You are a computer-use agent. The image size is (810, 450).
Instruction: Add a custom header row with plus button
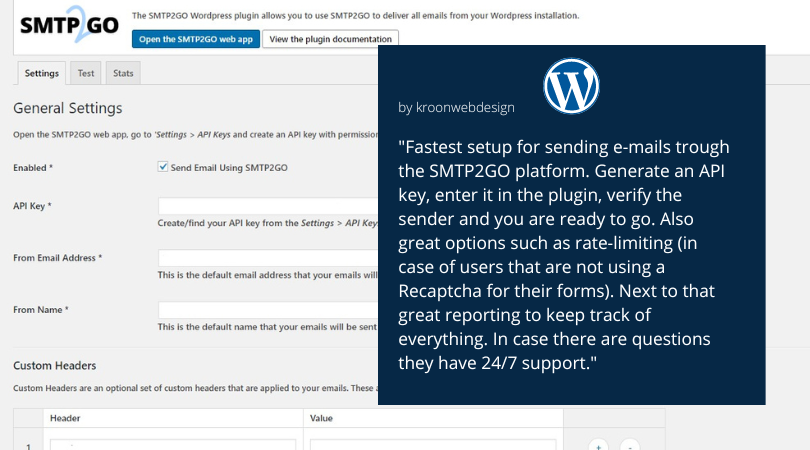(x=598, y=445)
